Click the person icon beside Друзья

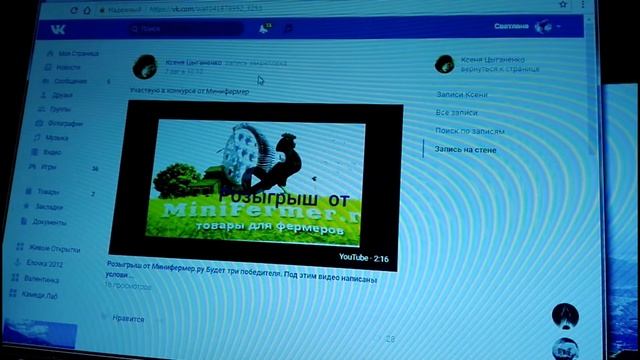tap(44, 95)
